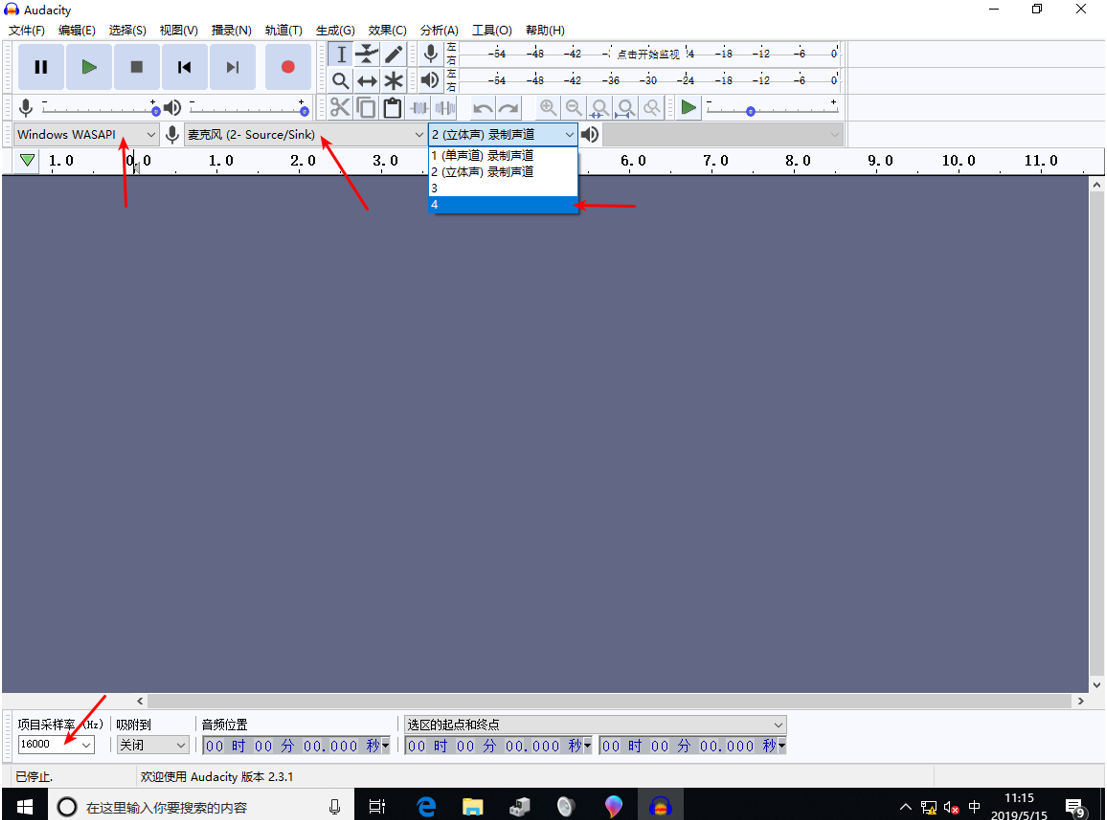Start recording with the red Record button
1107x820 pixels.
tap(287, 67)
